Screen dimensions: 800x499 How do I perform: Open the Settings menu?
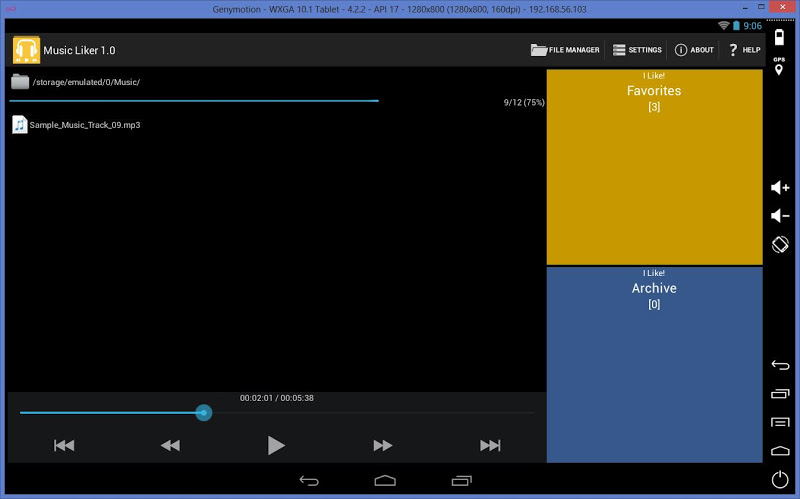(x=637, y=50)
